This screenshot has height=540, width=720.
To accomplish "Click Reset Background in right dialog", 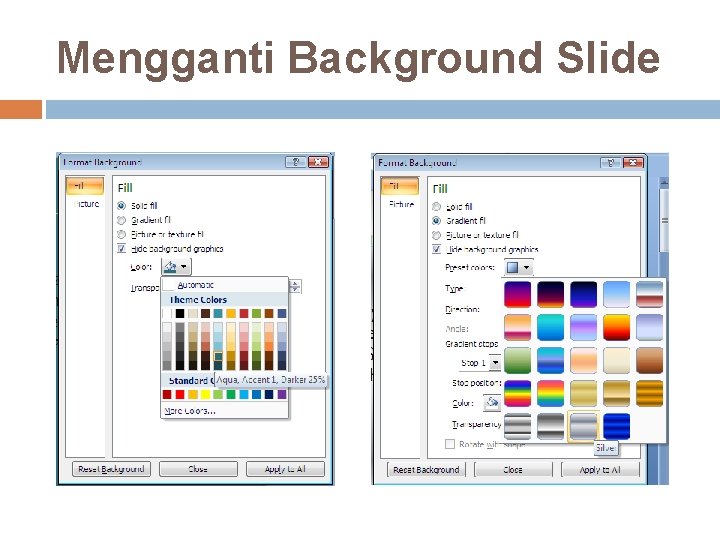I will point(426,470).
